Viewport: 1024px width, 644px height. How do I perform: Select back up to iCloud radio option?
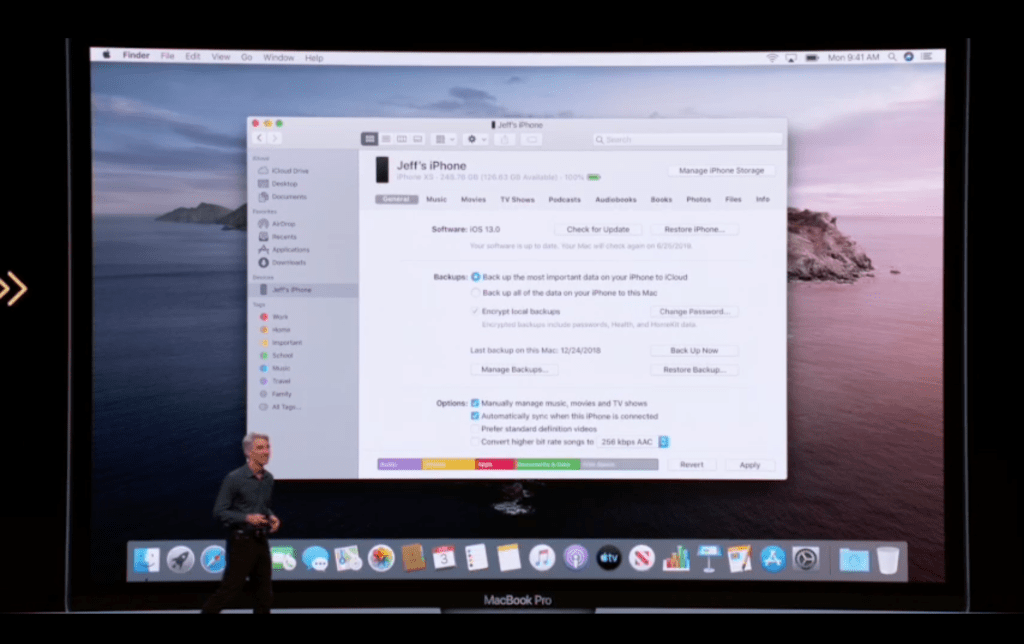[475, 277]
